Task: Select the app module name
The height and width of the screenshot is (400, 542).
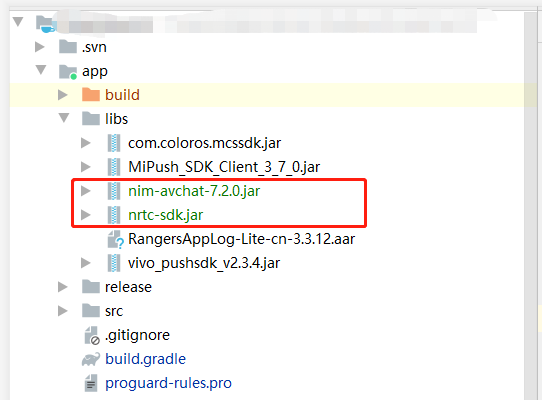Action: 95,72
